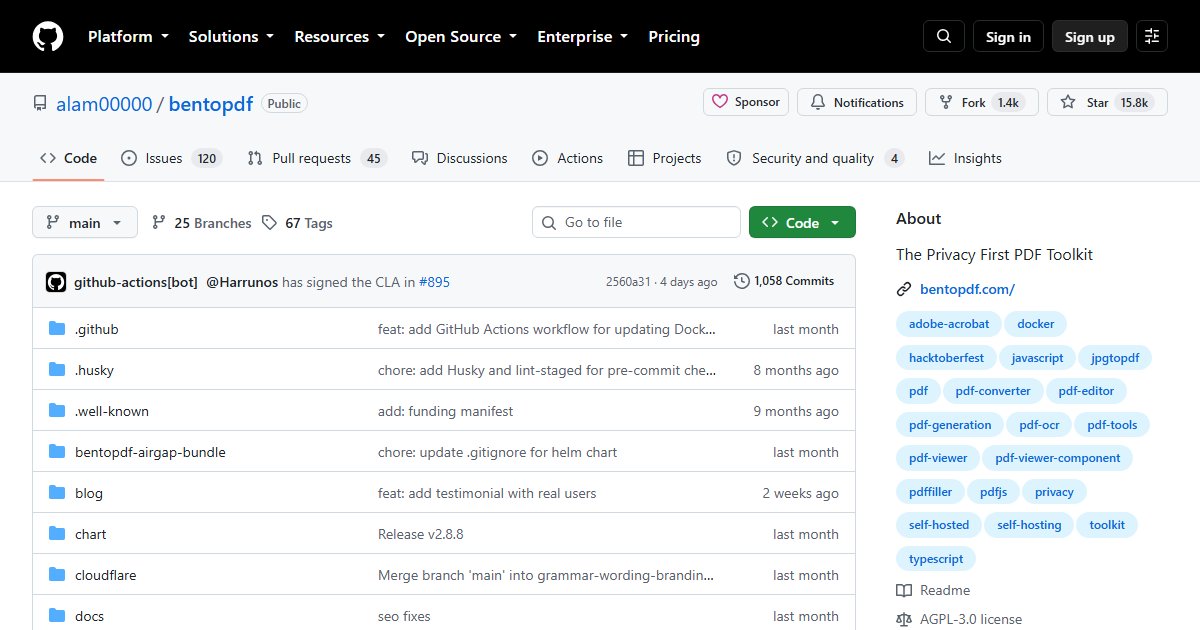The width and height of the screenshot is (1200, 630).
Task: Click the repository icon before alam00000
Action: point(40,104)
